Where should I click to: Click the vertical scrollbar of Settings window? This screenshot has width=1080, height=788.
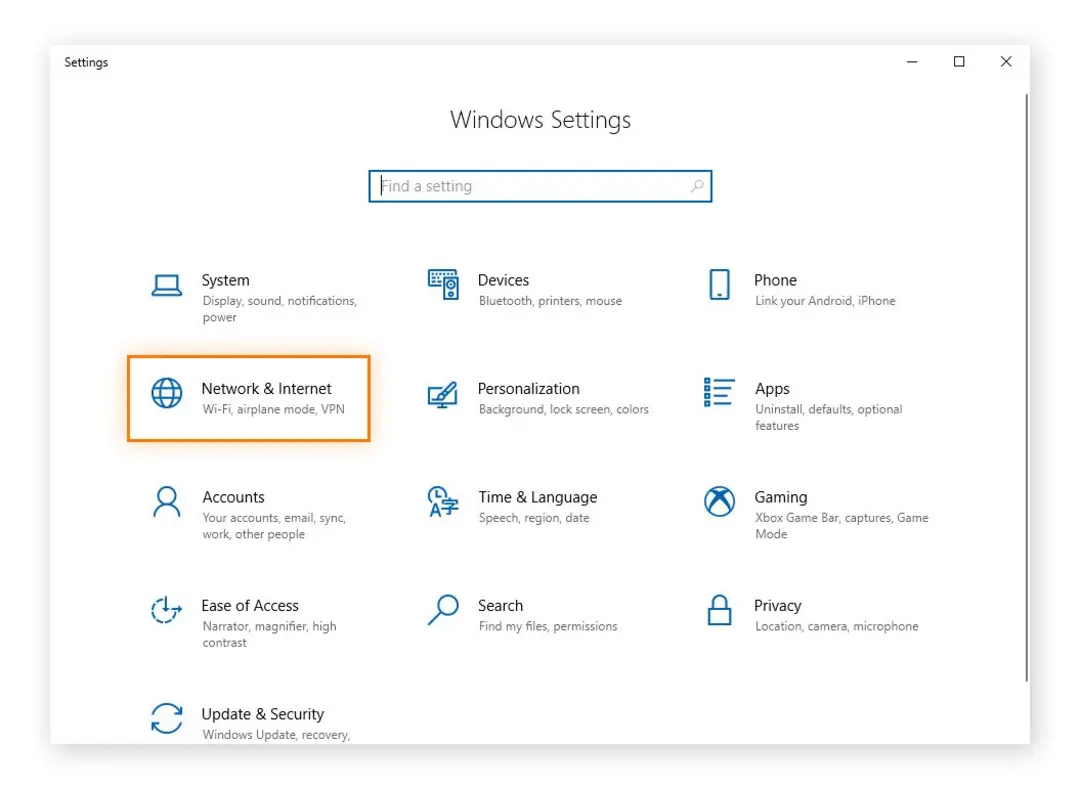coord(1026,388)
